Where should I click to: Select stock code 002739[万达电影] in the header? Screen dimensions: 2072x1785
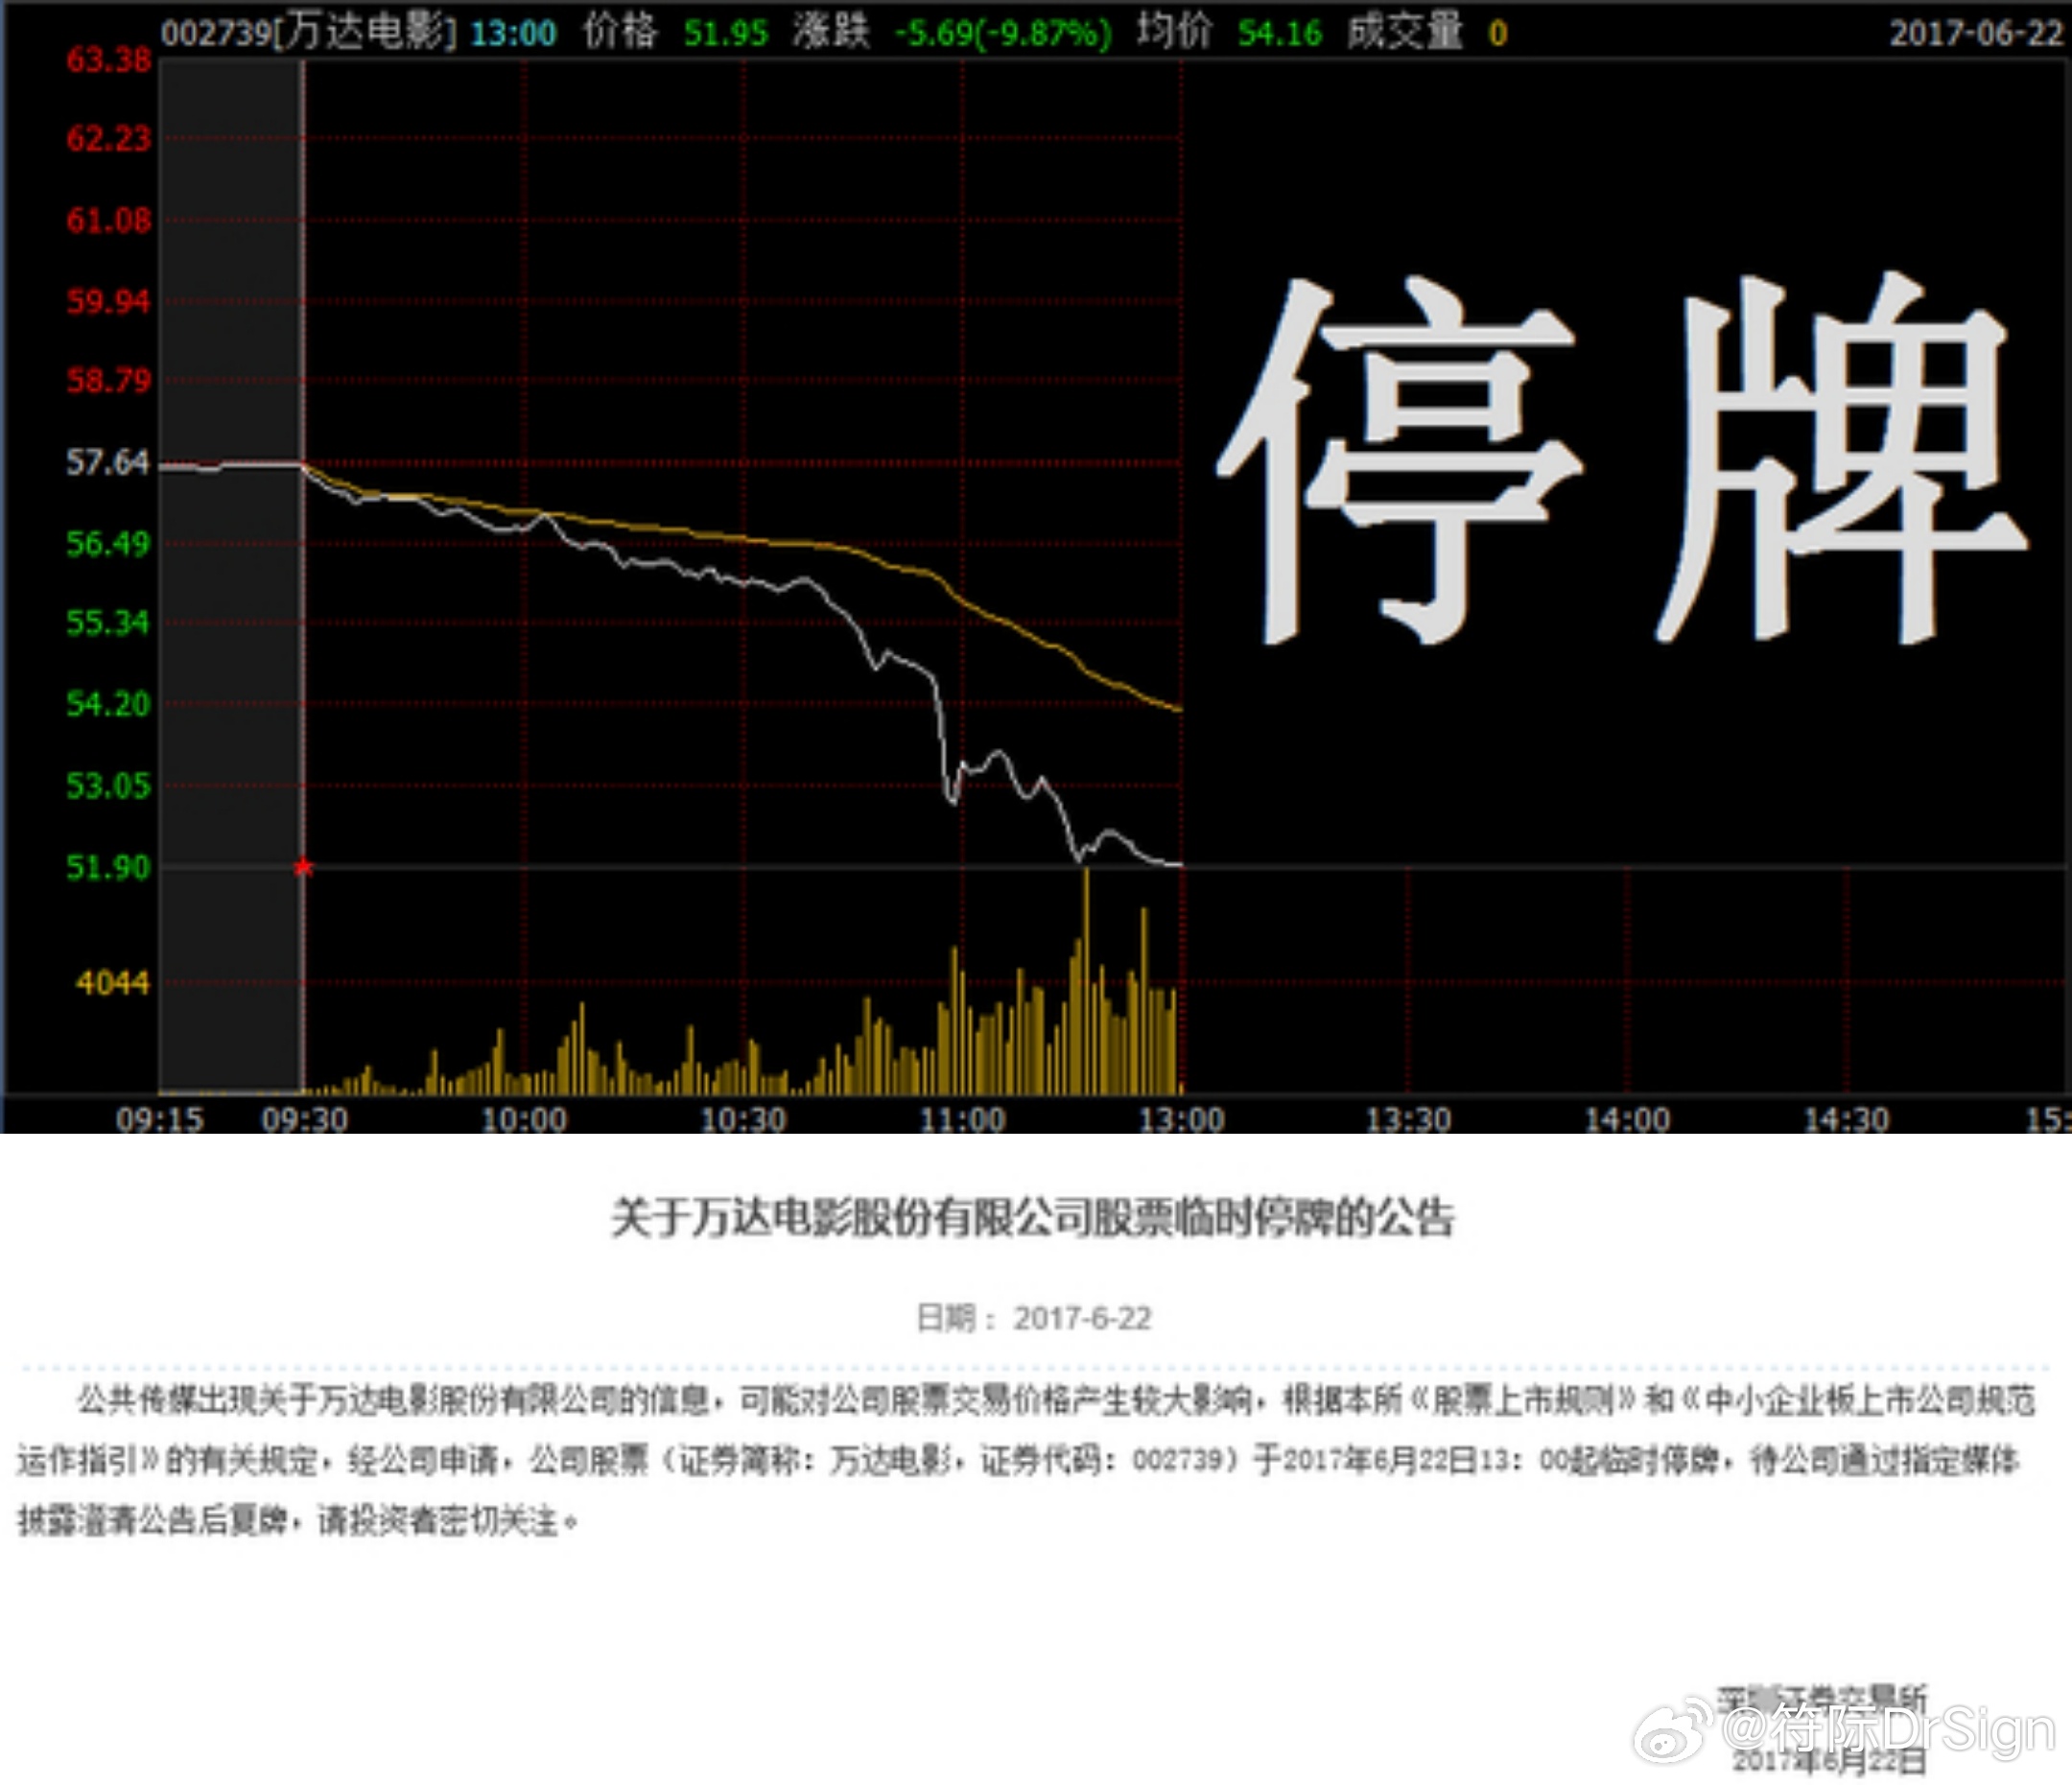pyautogui.click(x=308, y=34)
